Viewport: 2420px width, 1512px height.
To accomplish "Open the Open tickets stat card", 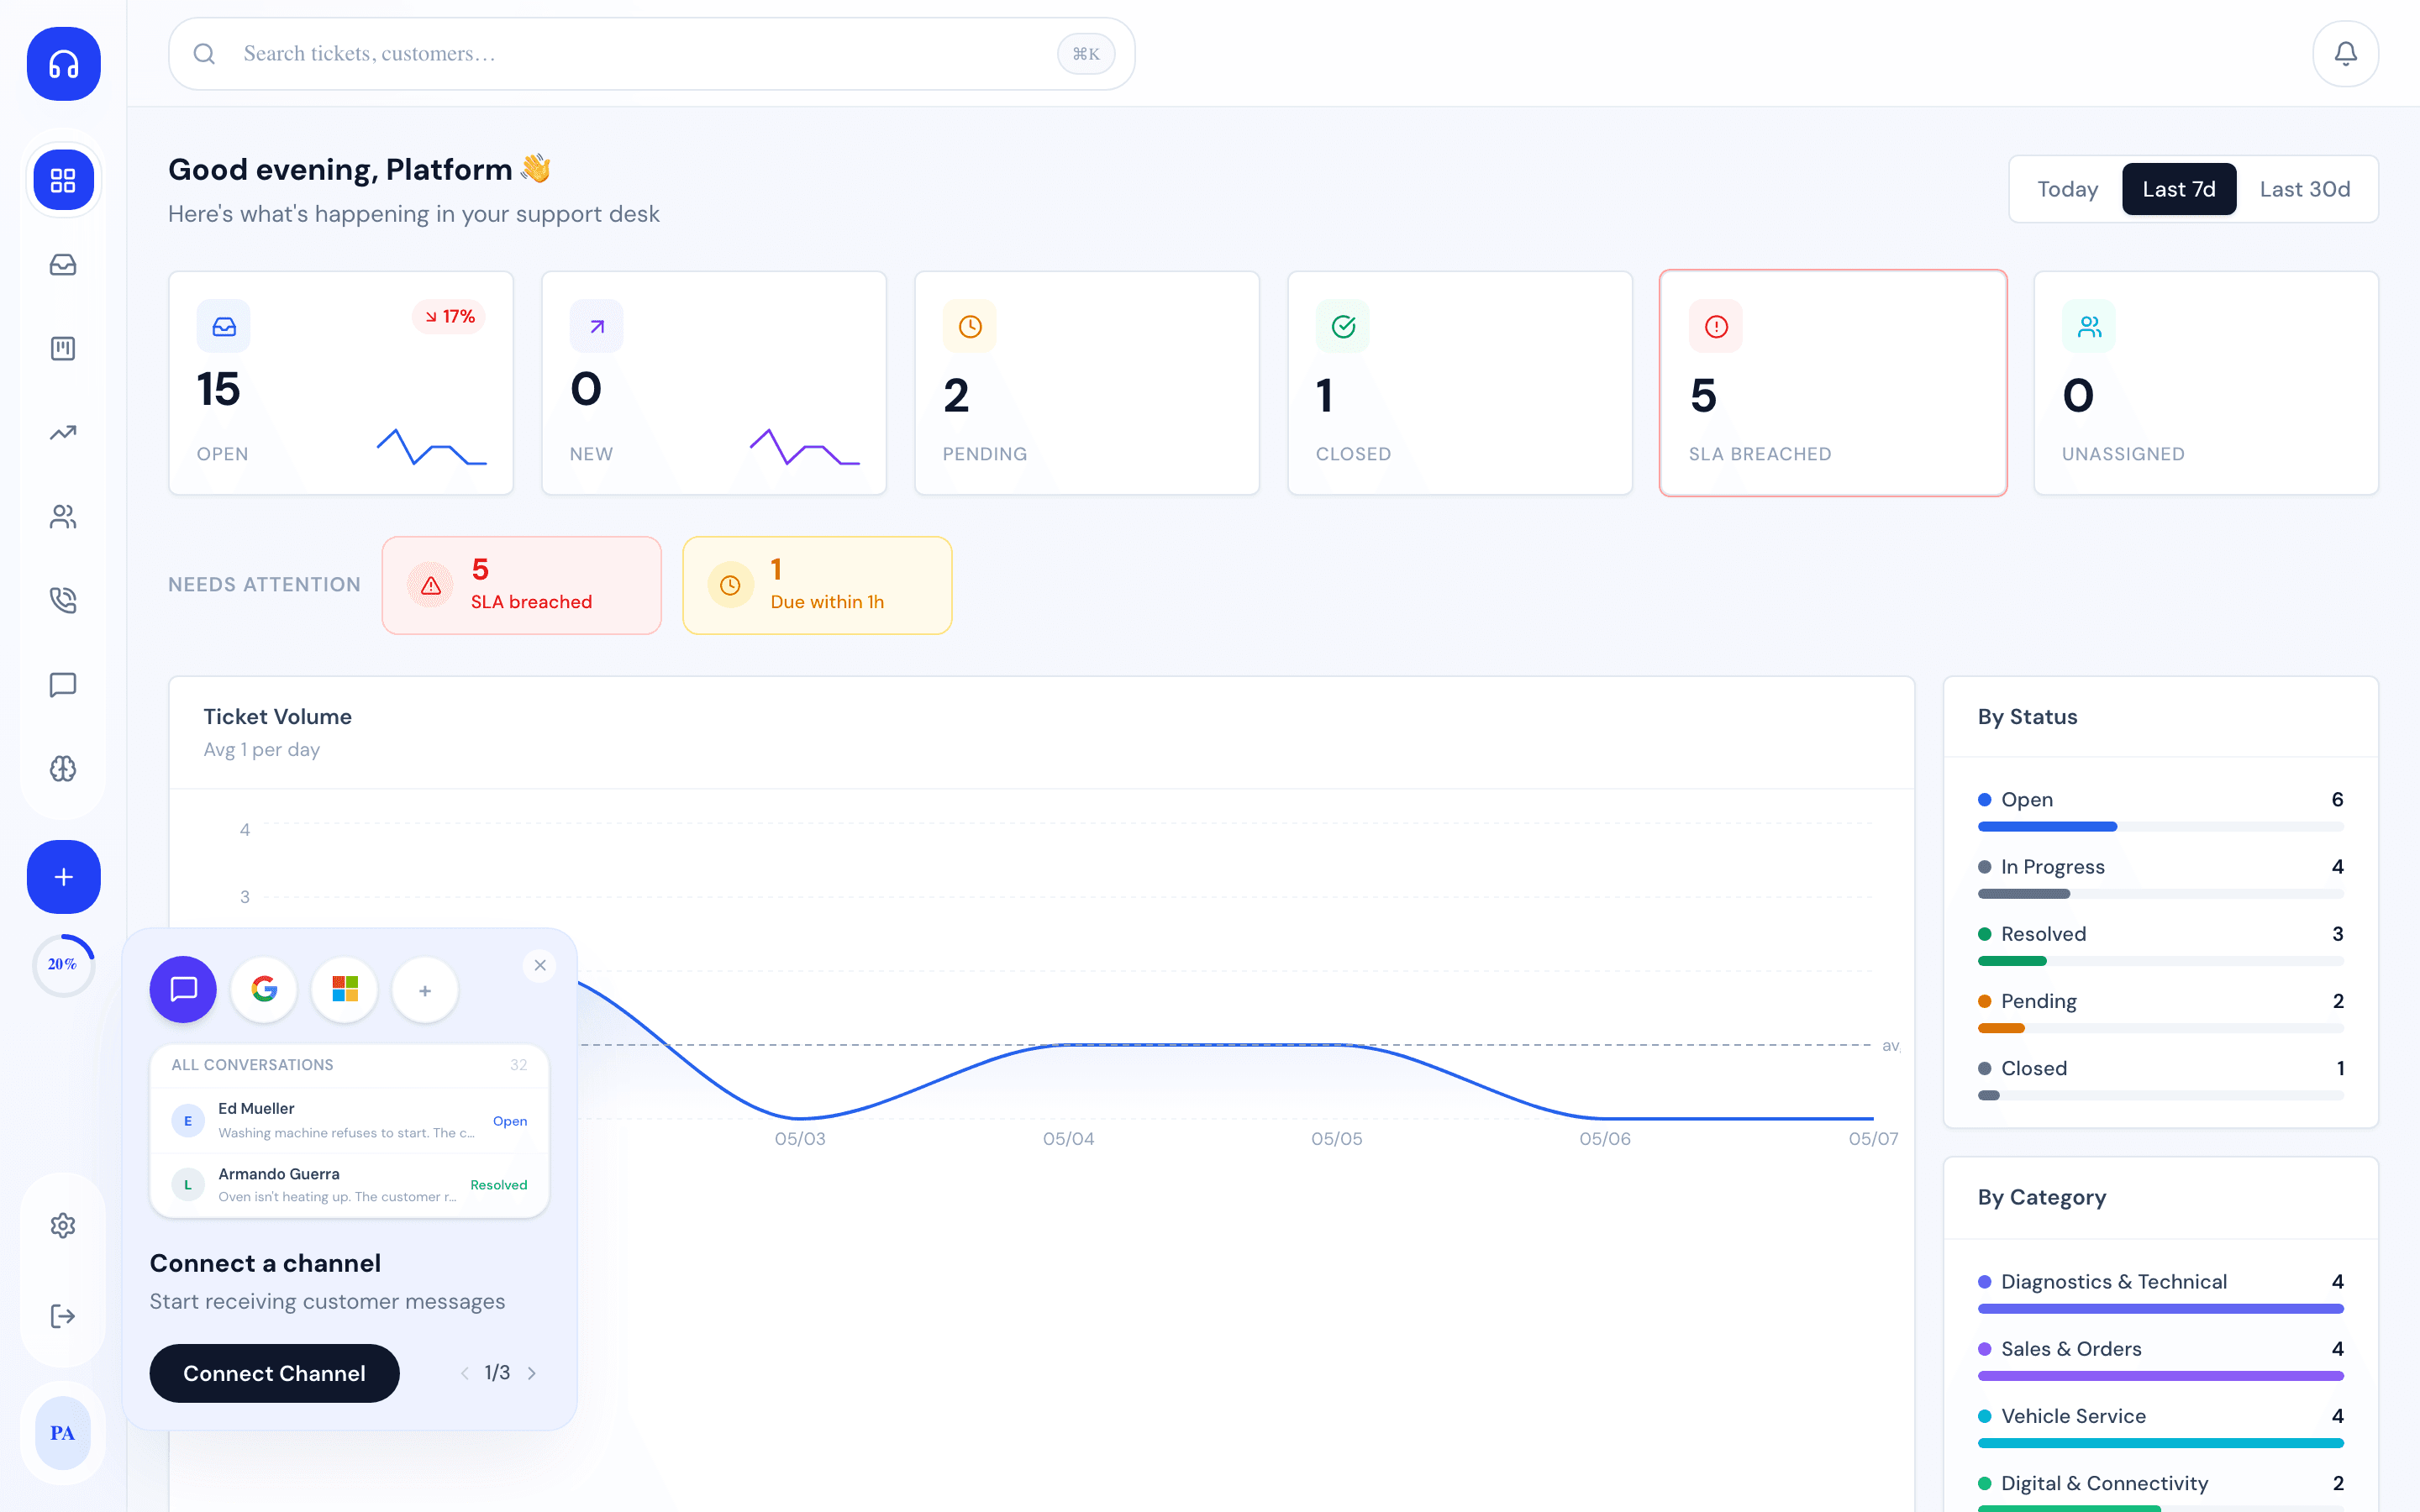I will 341,383.
